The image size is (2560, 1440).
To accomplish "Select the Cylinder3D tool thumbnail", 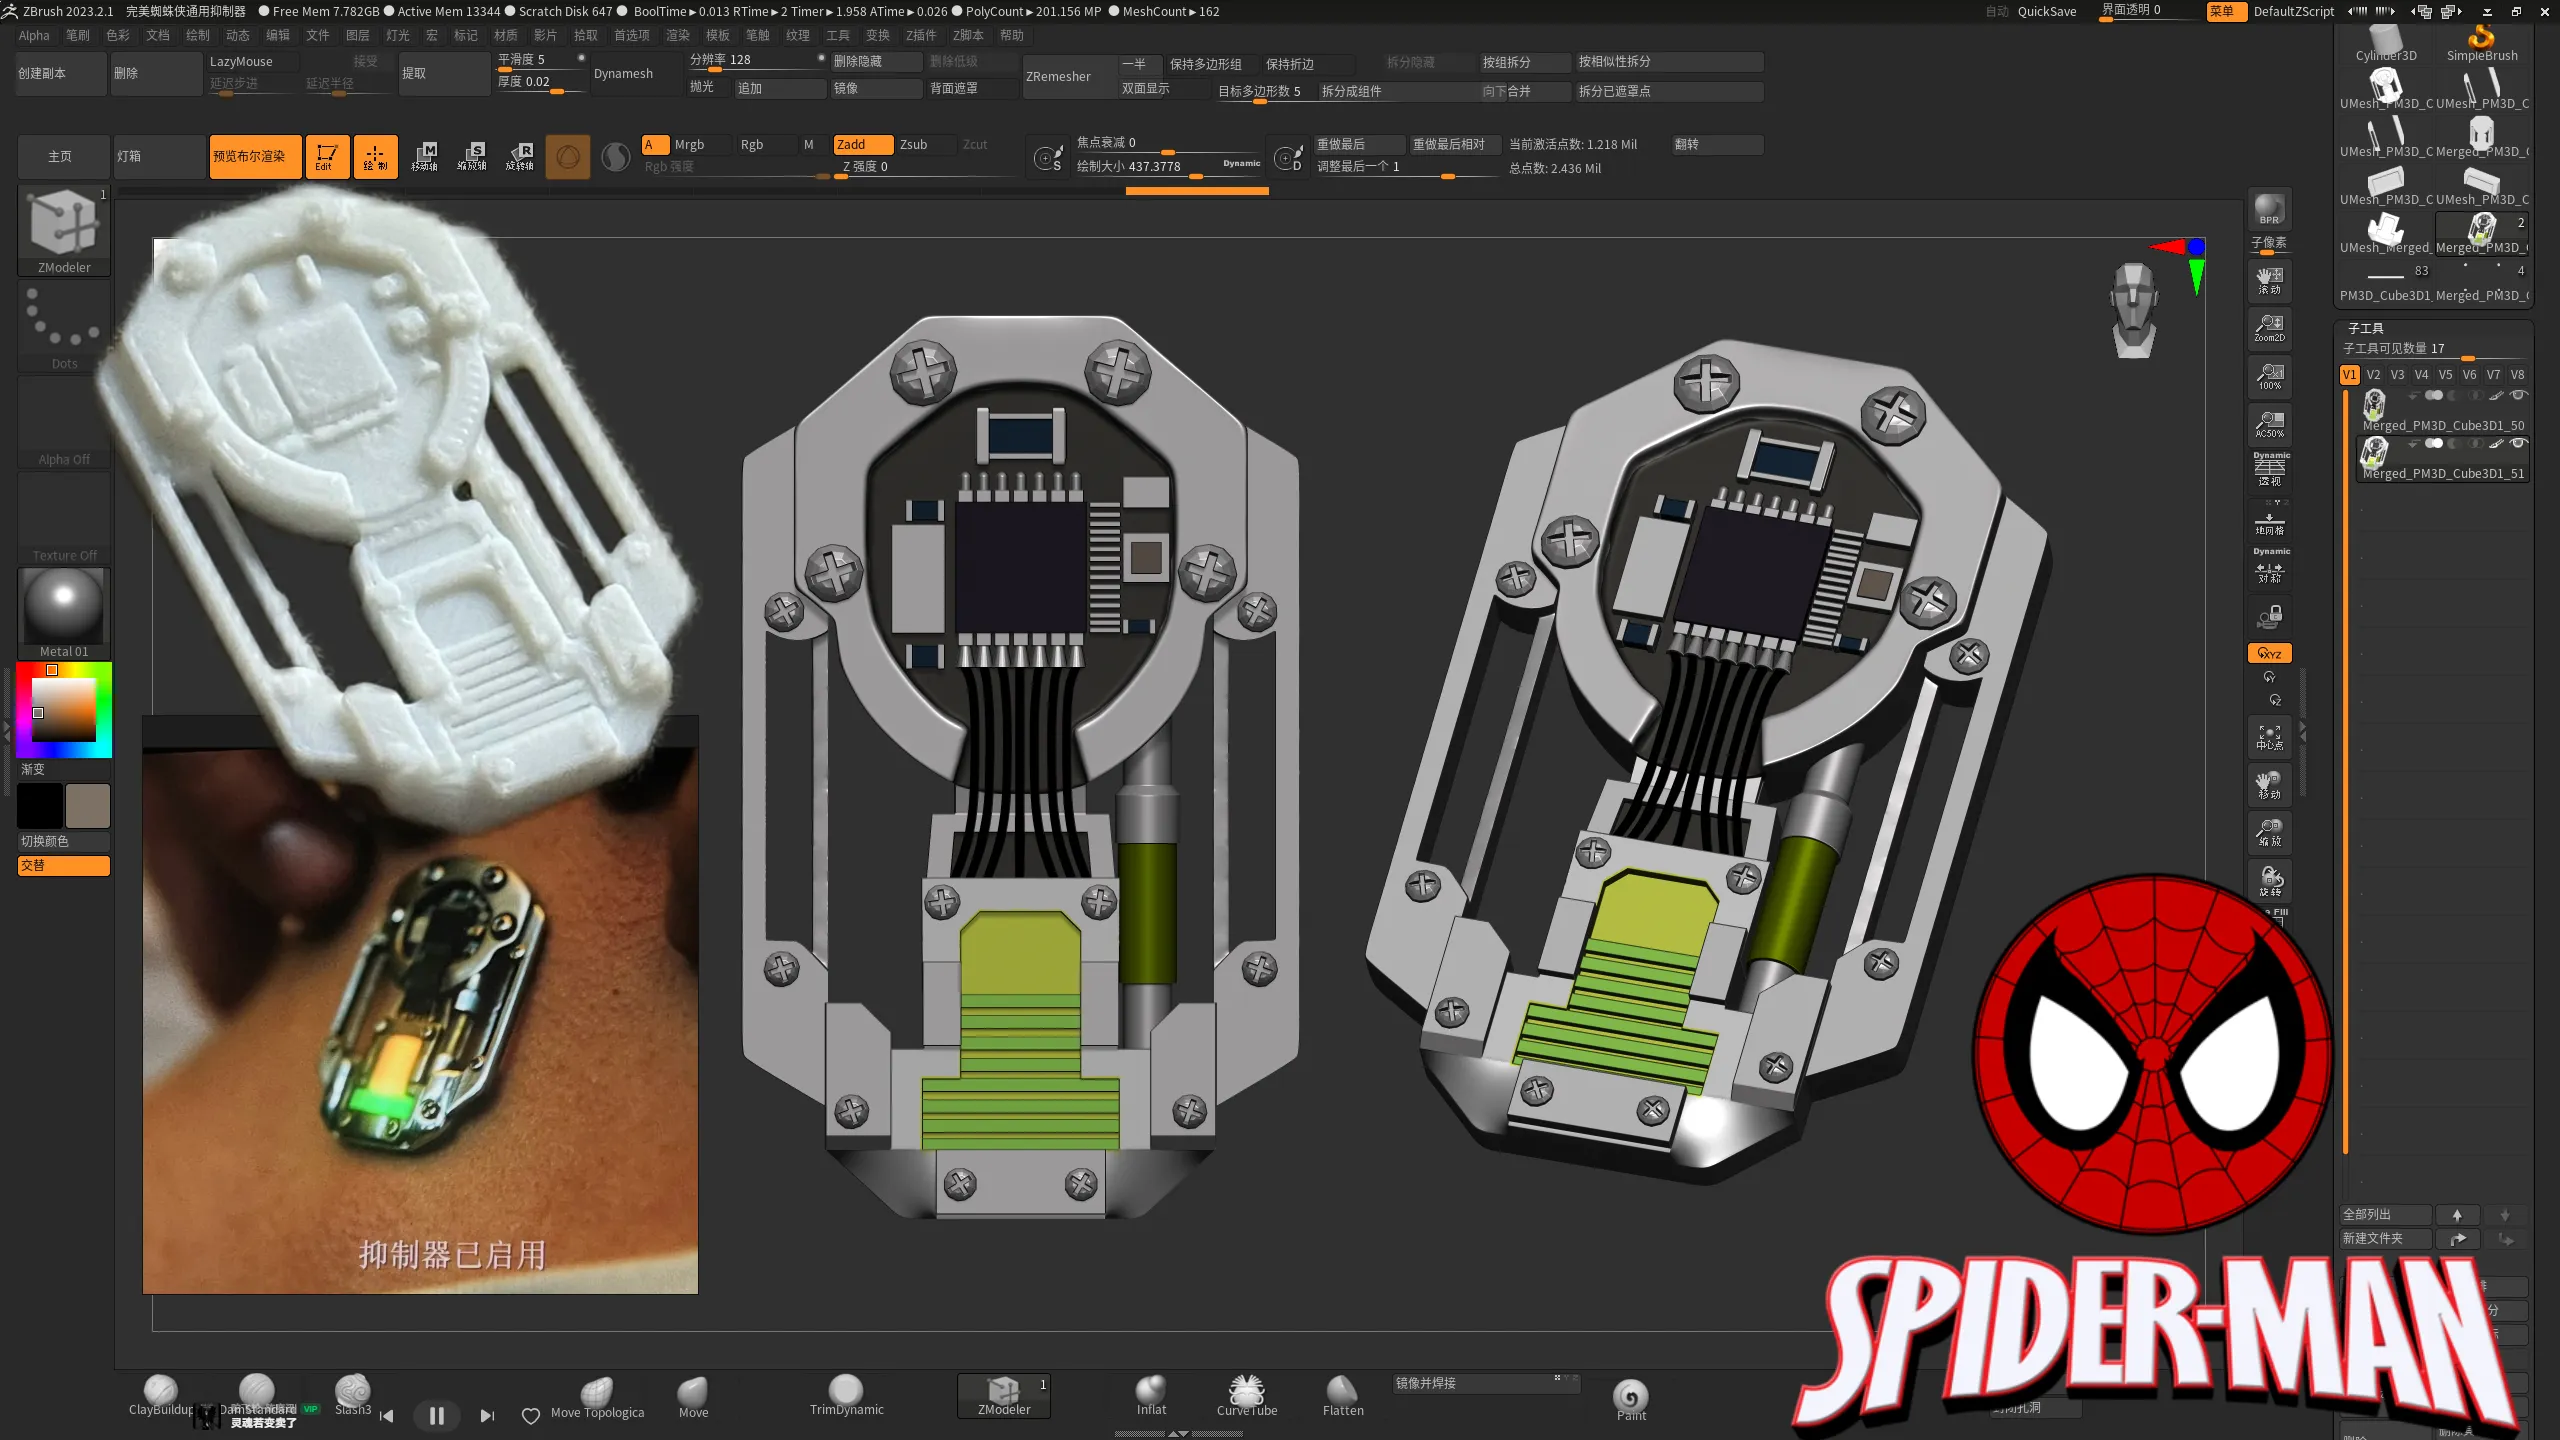I will (2386, 42).
